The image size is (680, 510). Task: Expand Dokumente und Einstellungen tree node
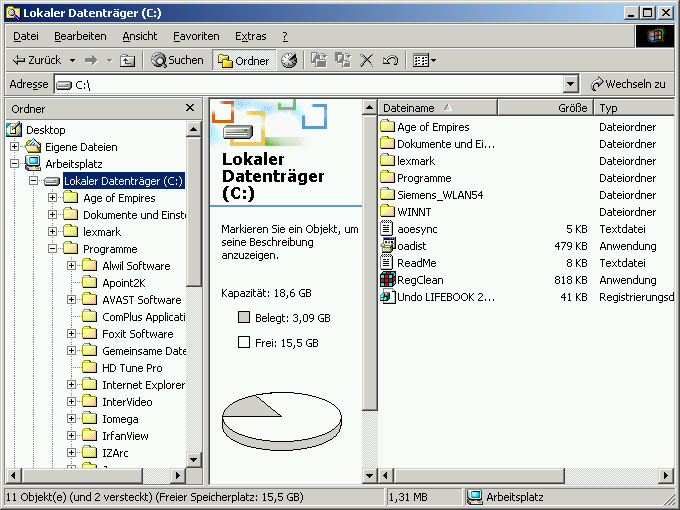pyautogui.click(x=52, y=215)
